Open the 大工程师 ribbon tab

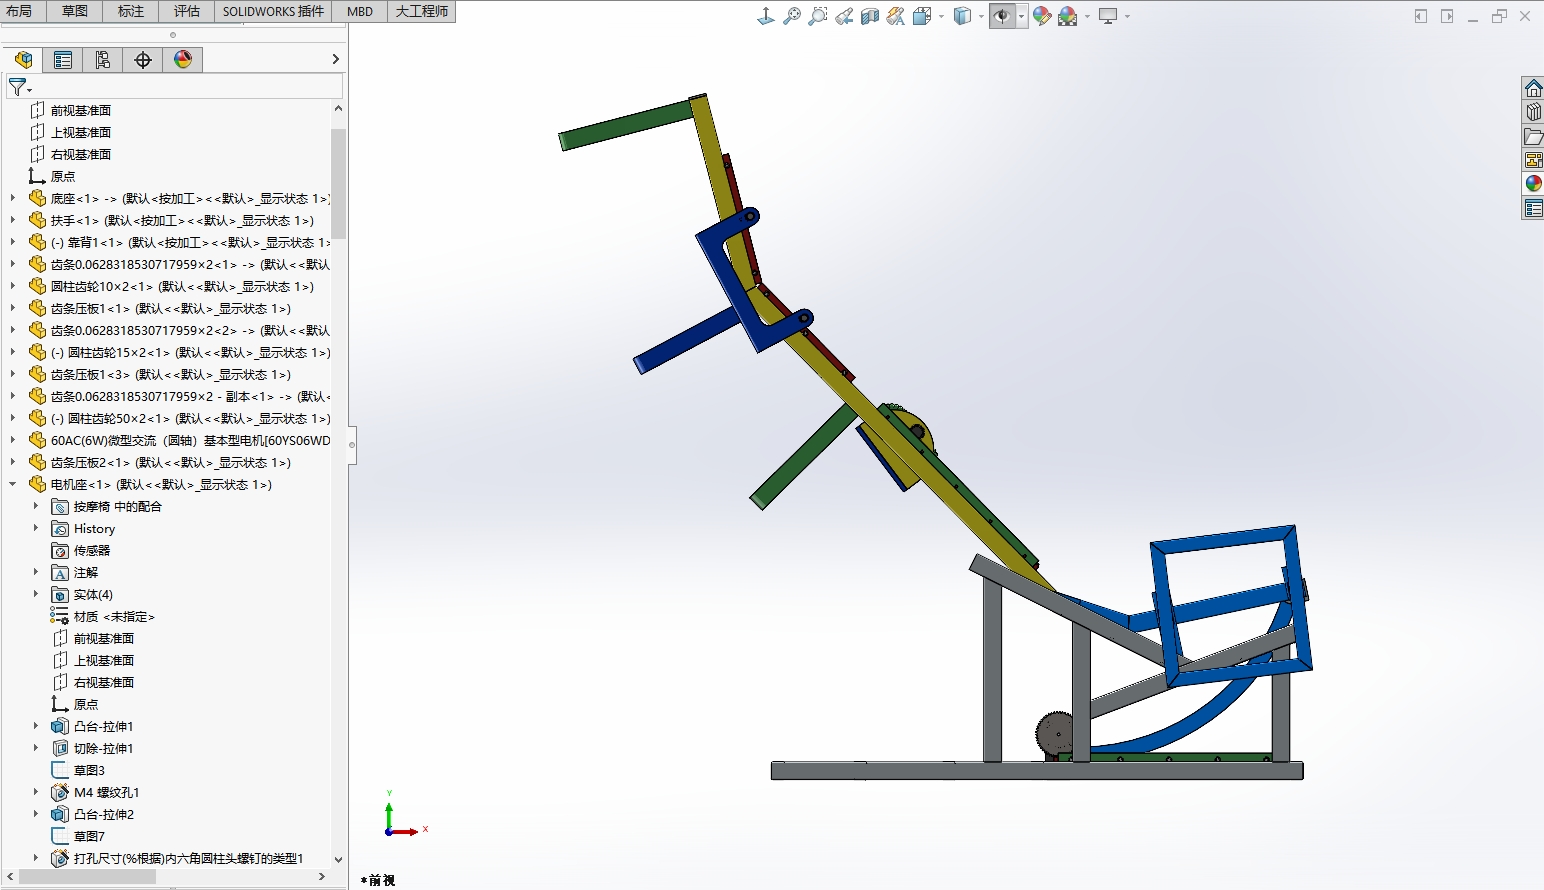[422, 11]
